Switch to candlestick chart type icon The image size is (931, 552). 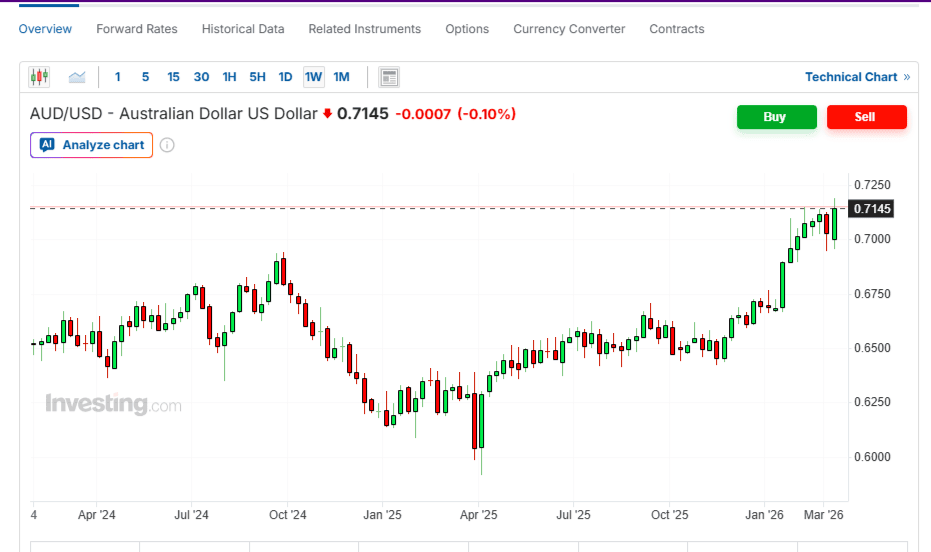(39, 77)
